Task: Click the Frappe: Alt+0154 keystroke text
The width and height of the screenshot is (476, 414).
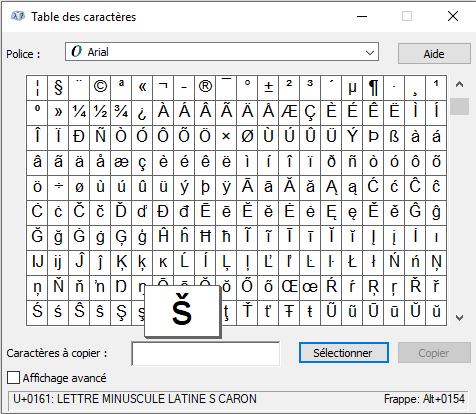Action: (424, 399)
